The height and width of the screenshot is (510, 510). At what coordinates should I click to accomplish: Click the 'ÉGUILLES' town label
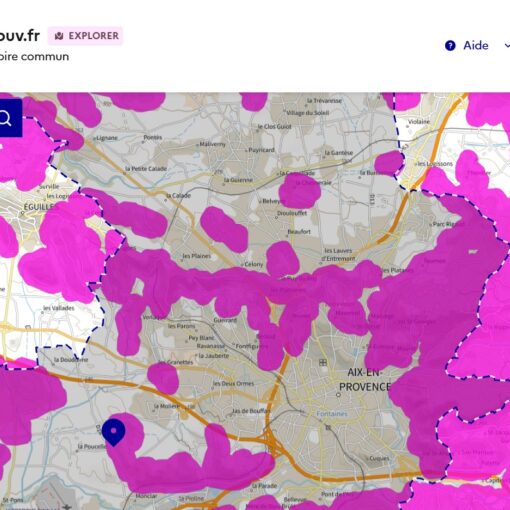tap(39, 207)
